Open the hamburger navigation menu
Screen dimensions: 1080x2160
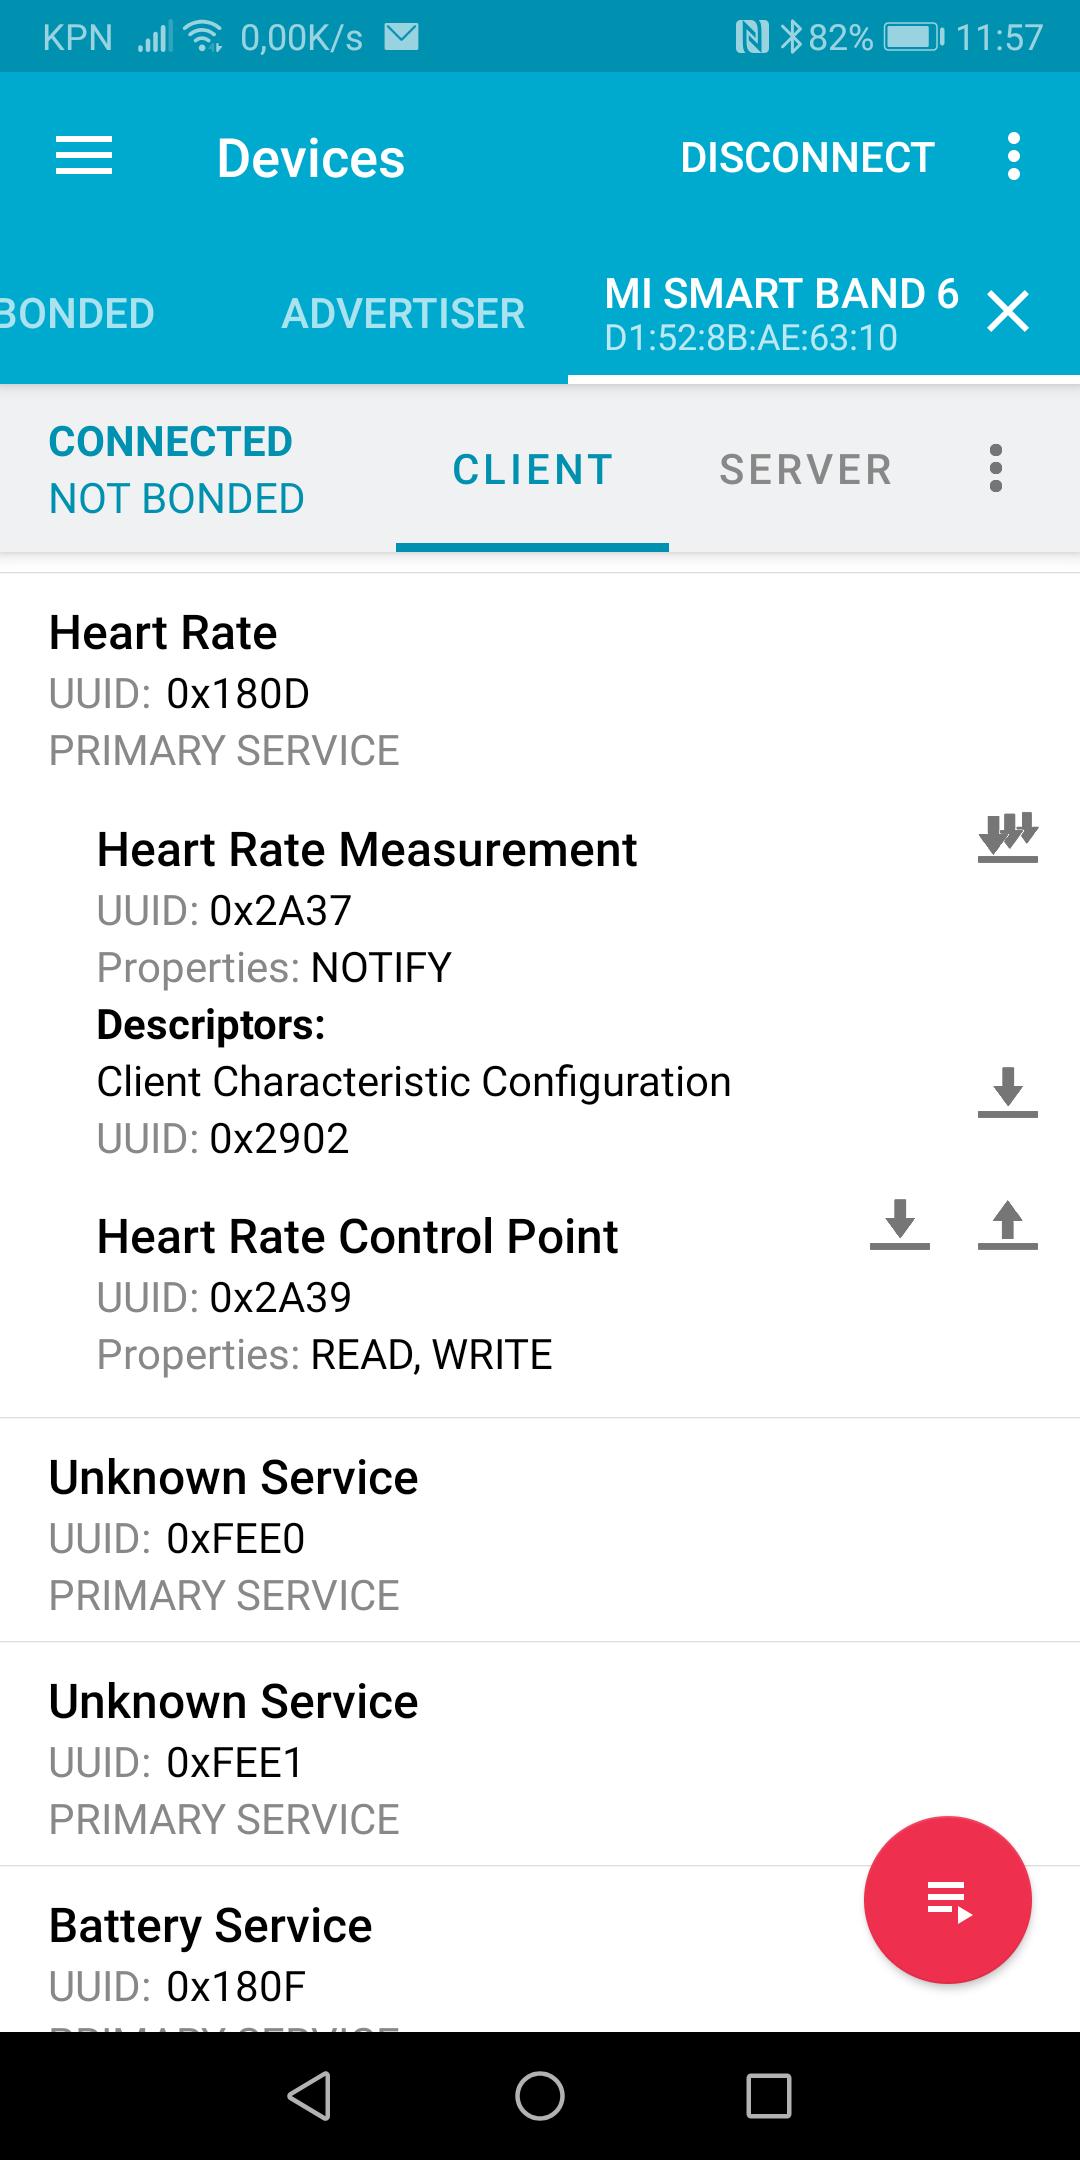(x=84, y=157)
